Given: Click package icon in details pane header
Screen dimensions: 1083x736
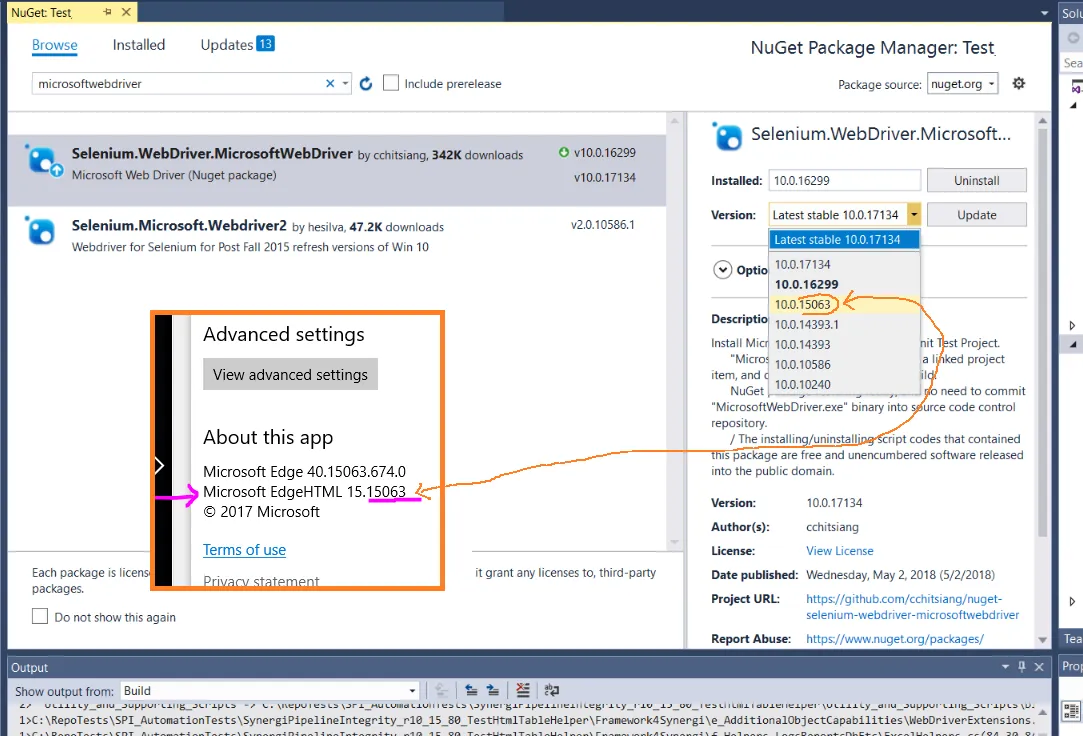Looking at the screenshot, I should tap(727, 136).
